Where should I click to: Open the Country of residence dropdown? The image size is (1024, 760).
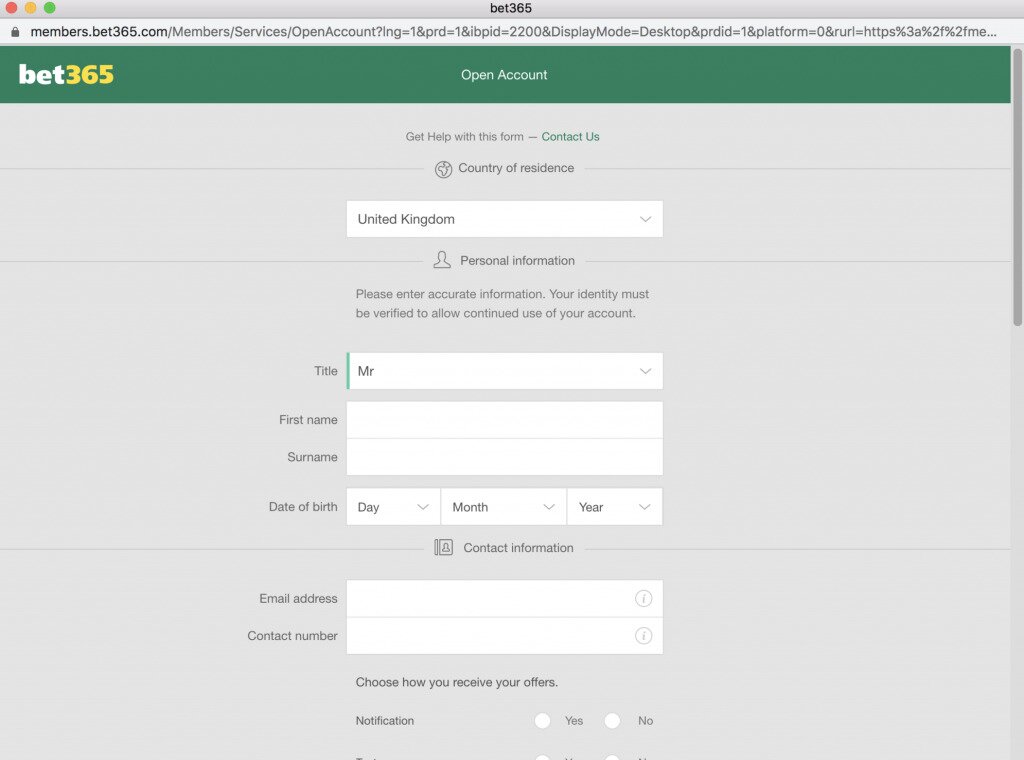click(x=505, y=219)
